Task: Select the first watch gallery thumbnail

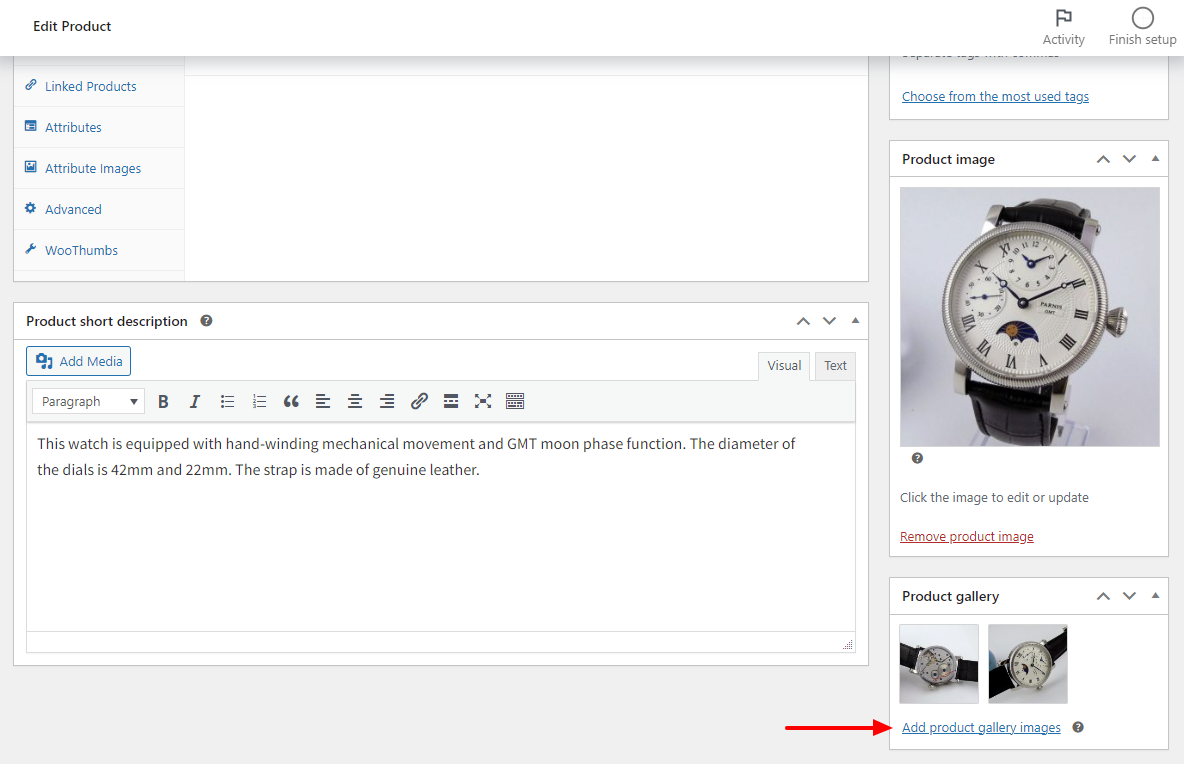Action: click(938, 663)
